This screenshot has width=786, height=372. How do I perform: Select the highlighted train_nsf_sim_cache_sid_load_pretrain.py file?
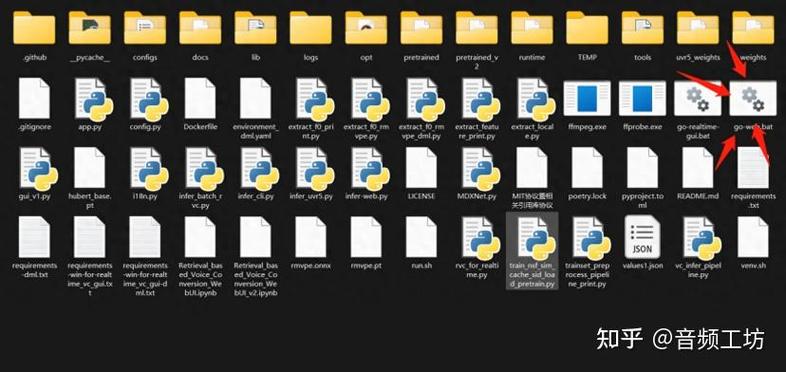click(x=532, y=251)
